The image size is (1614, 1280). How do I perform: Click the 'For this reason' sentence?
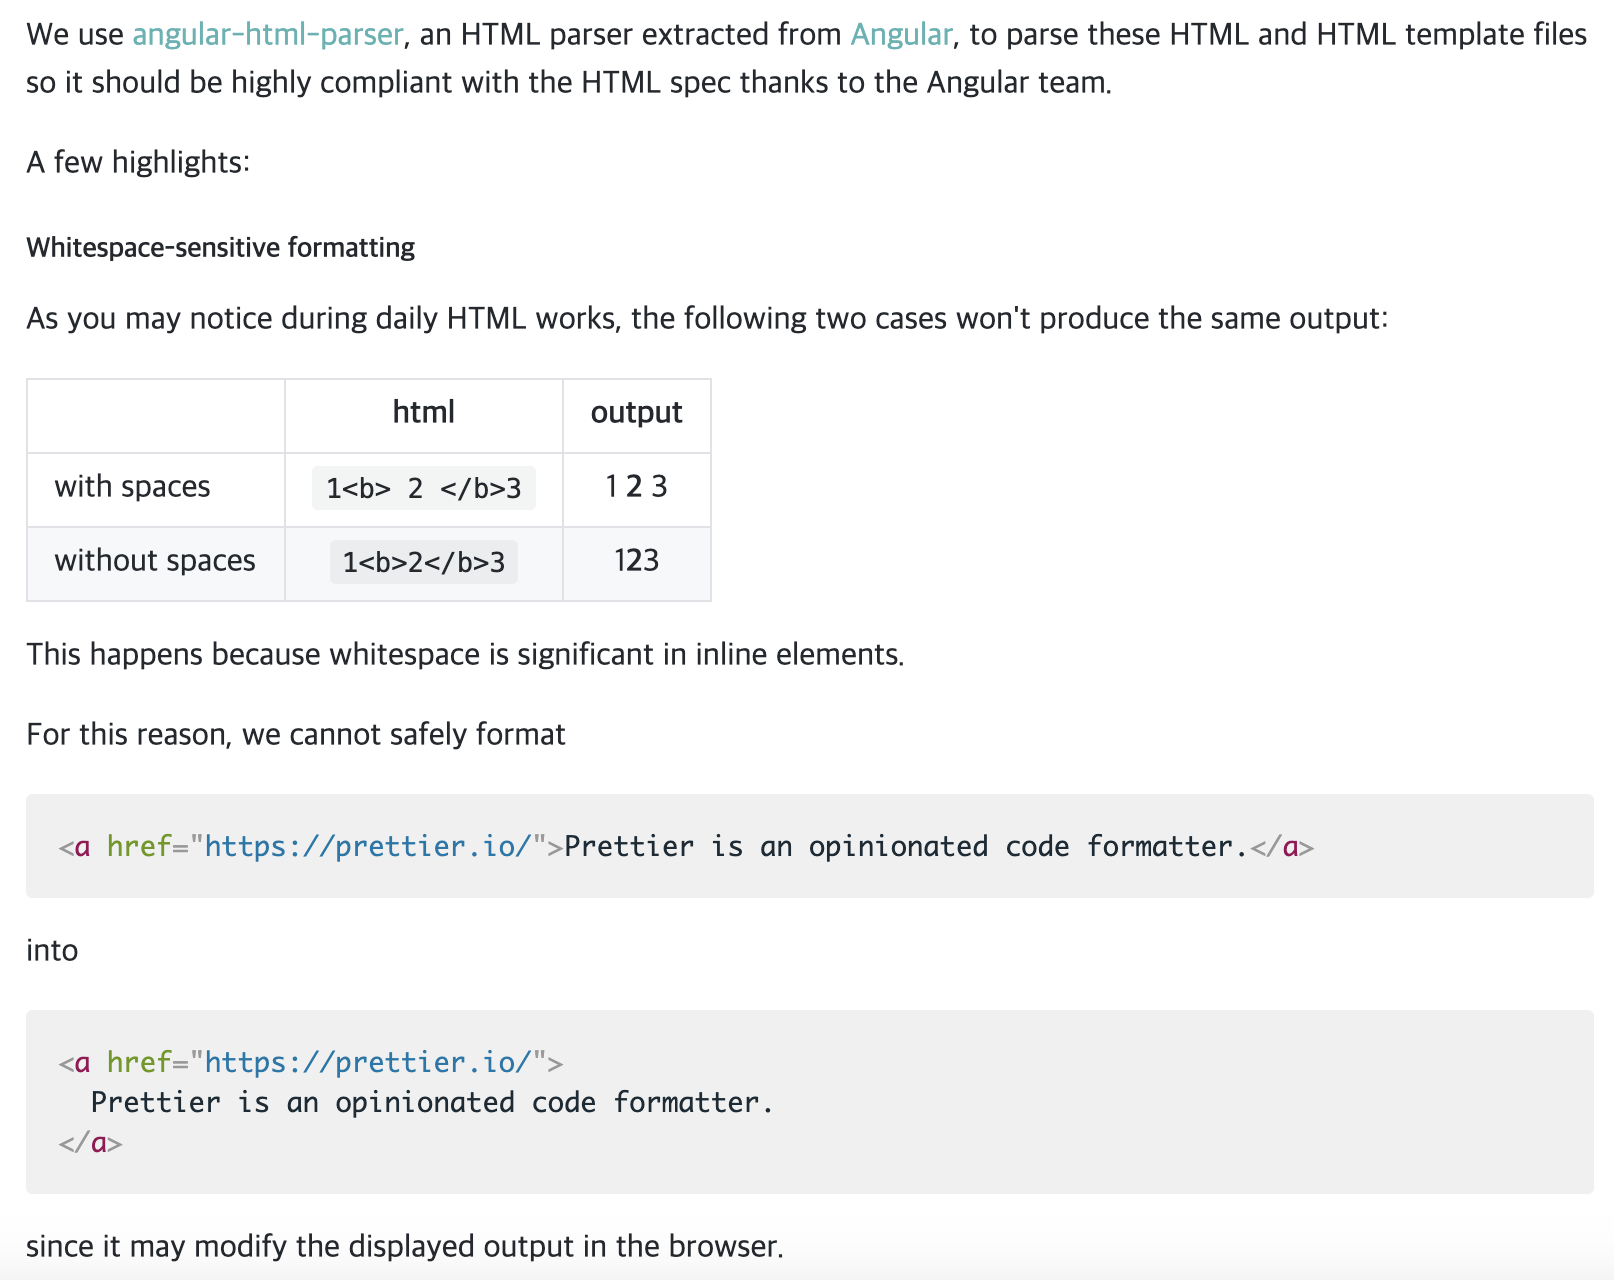pos(296,735)
